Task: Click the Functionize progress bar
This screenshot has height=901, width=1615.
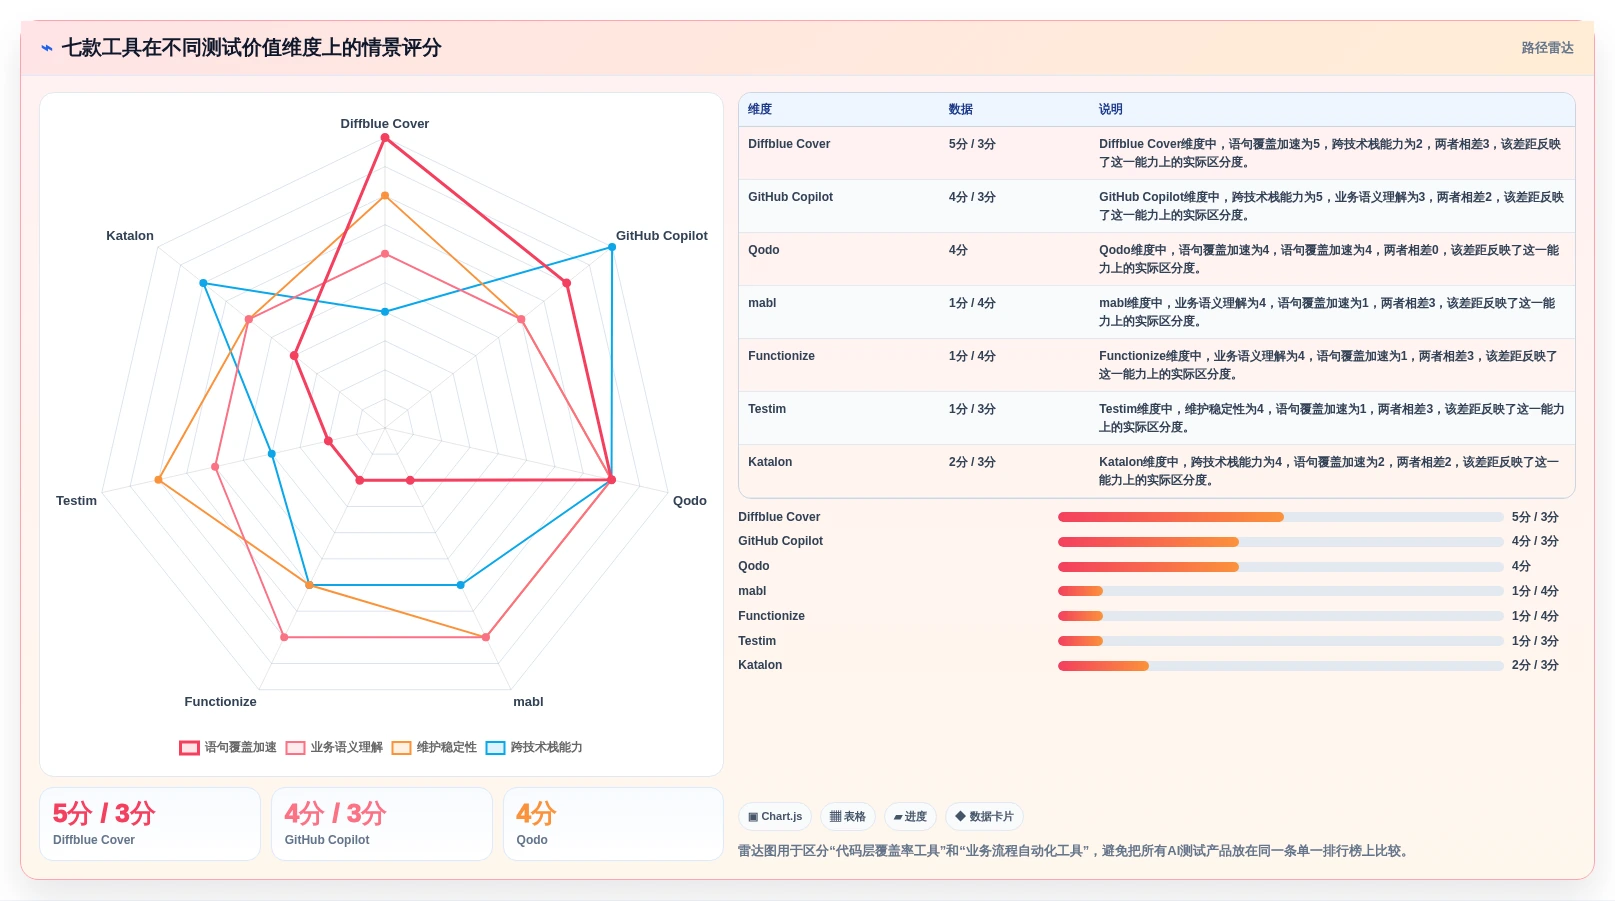Action: coord(1281,616)
